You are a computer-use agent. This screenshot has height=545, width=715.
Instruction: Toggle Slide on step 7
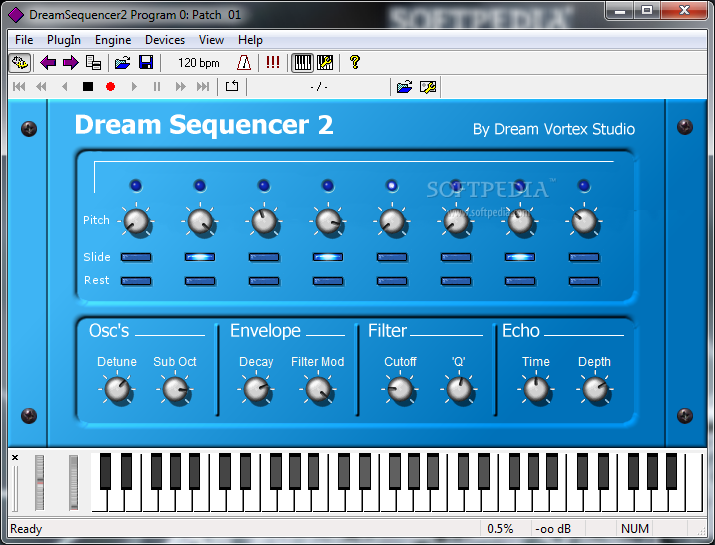point(520,257)
